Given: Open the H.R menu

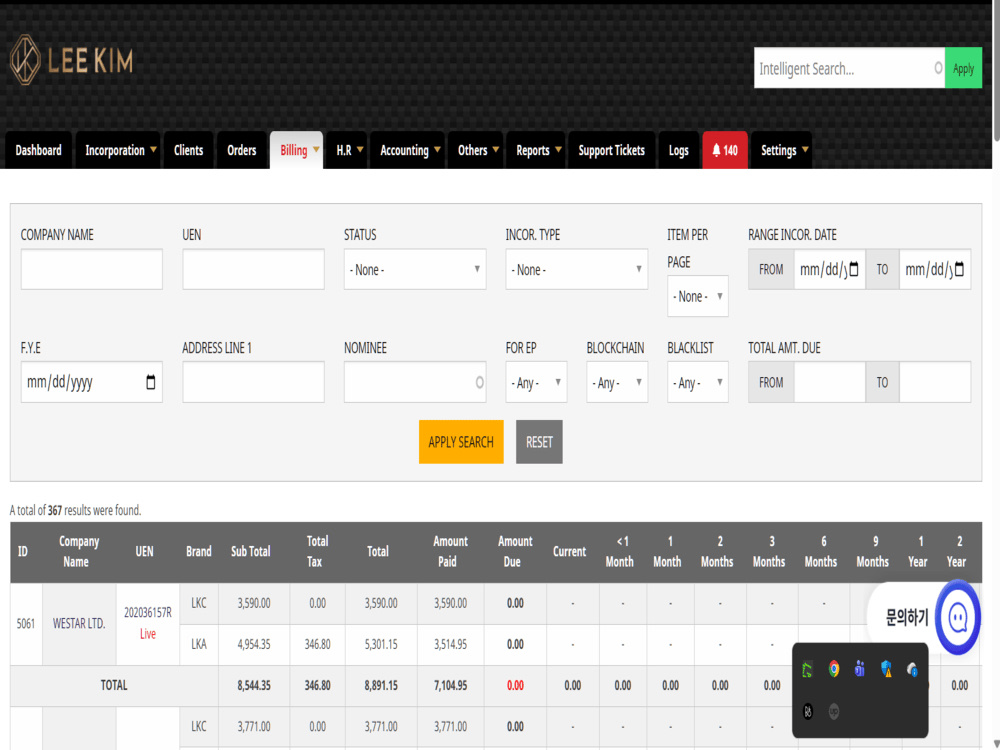Looking at the screenshot, I should tap(347, 151).
